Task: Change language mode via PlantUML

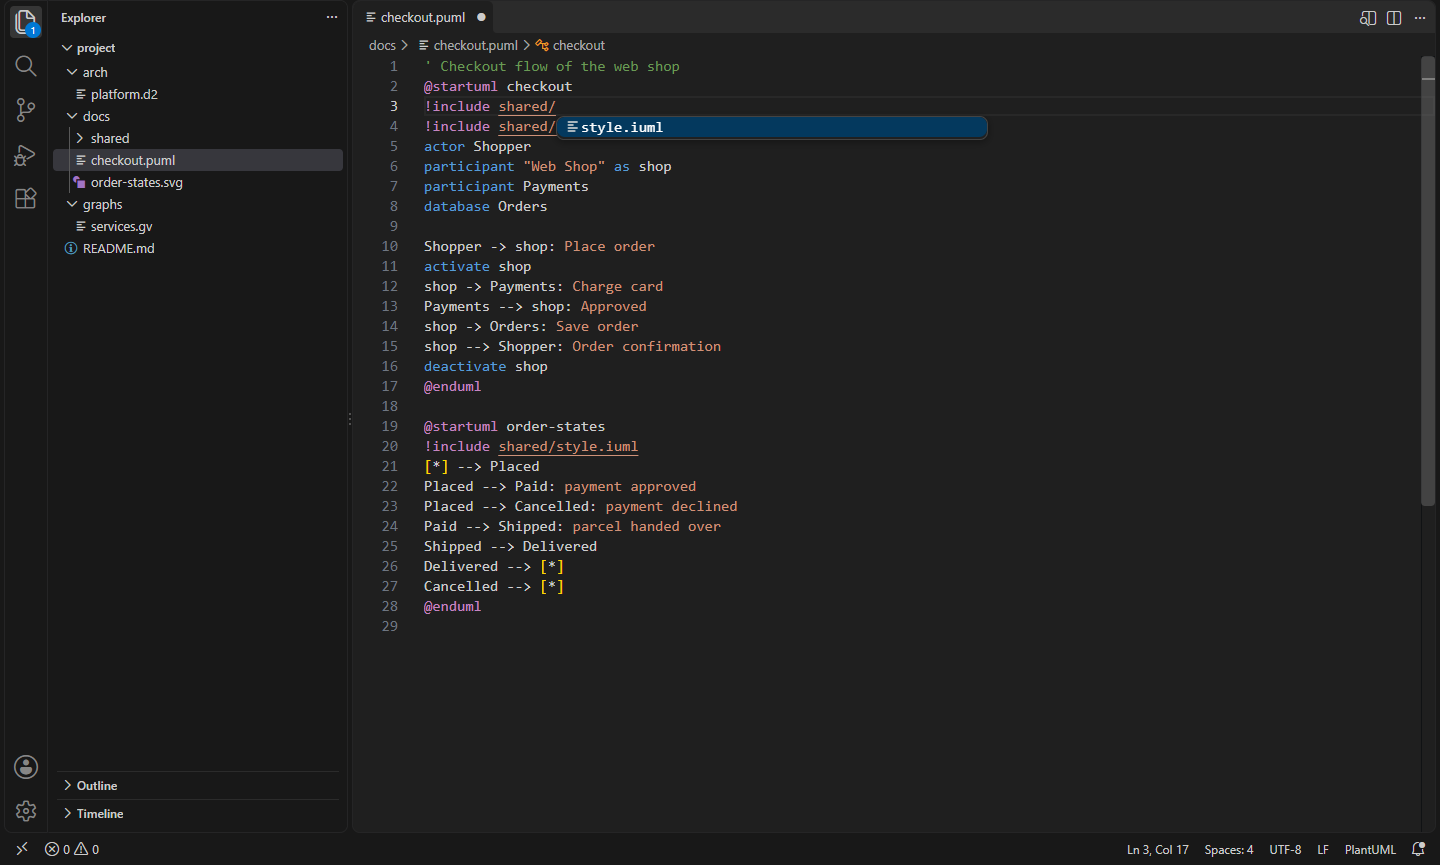Action: 1370,849
